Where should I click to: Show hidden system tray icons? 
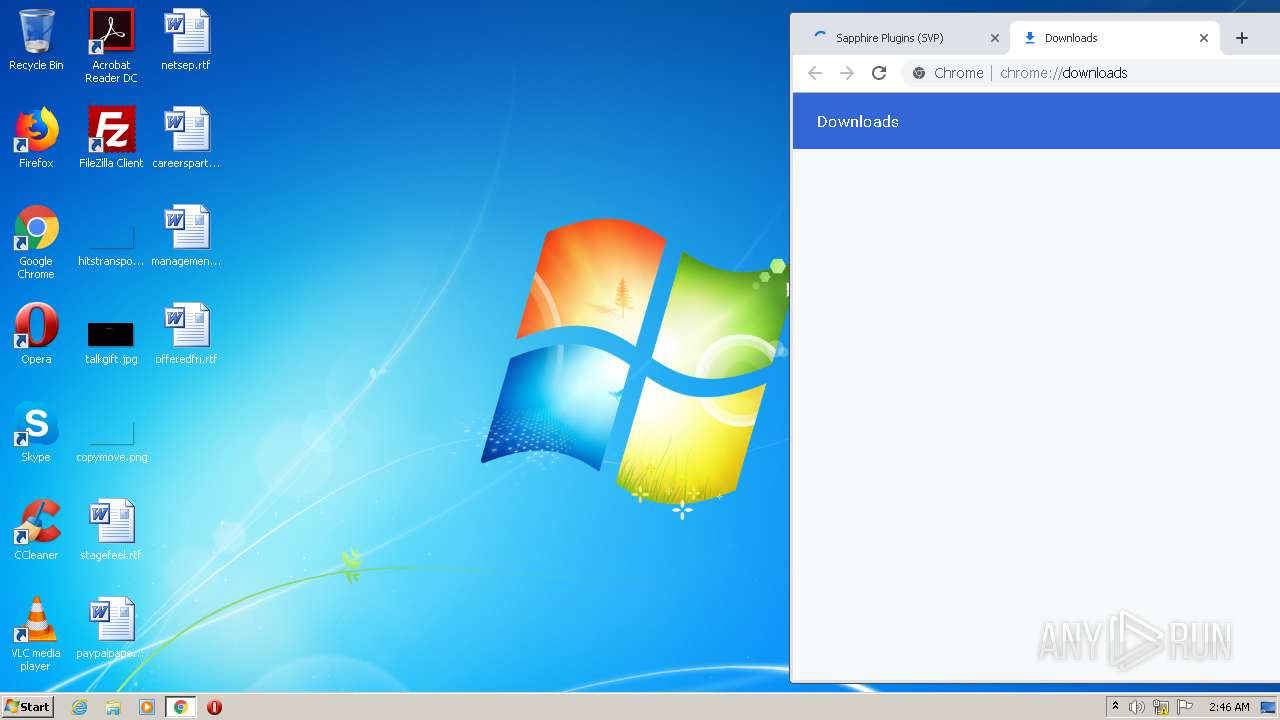1115,707
